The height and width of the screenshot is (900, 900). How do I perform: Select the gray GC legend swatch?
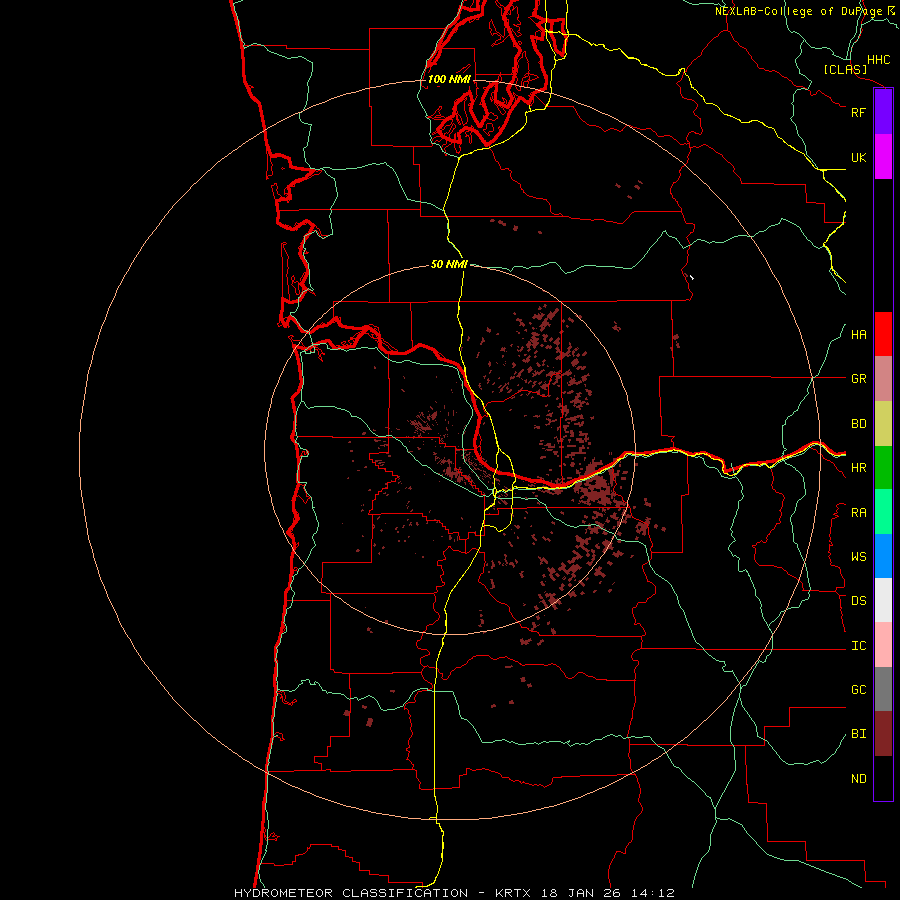coord(883,689)
